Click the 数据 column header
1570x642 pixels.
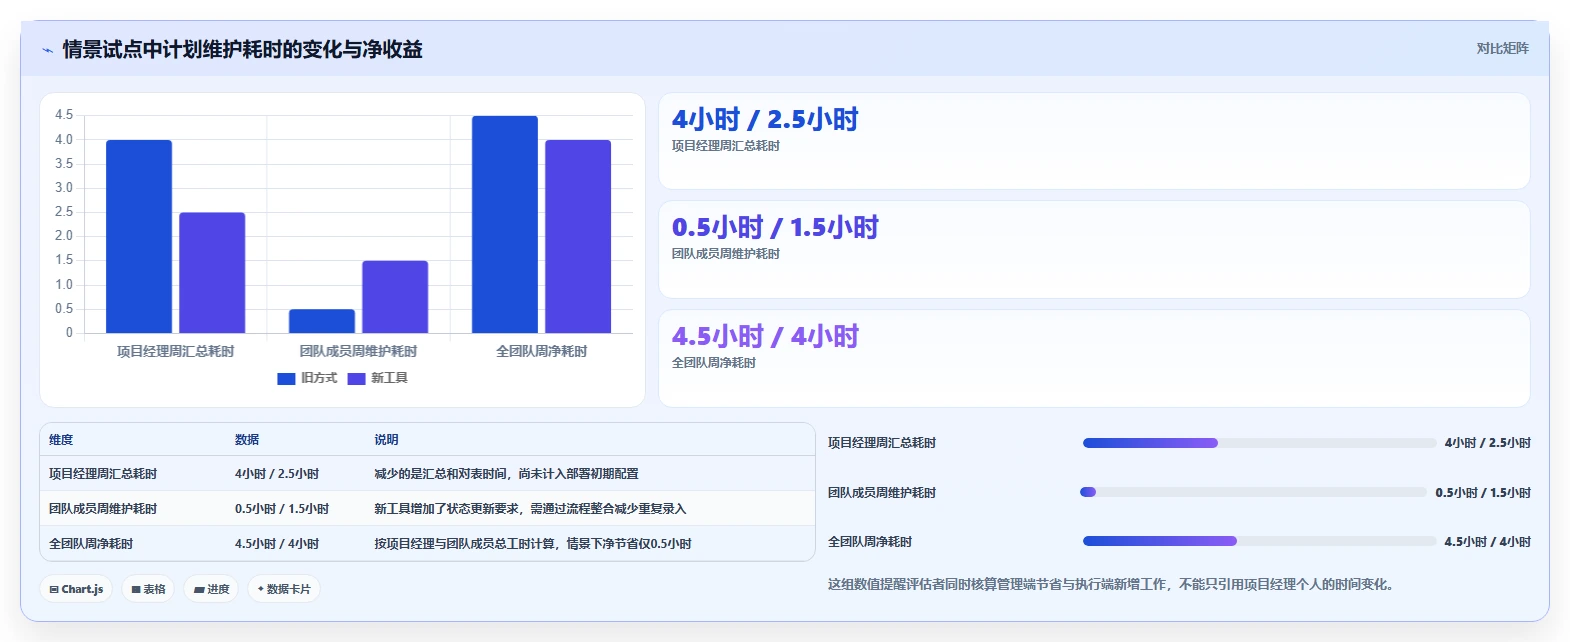click(247, 440)
